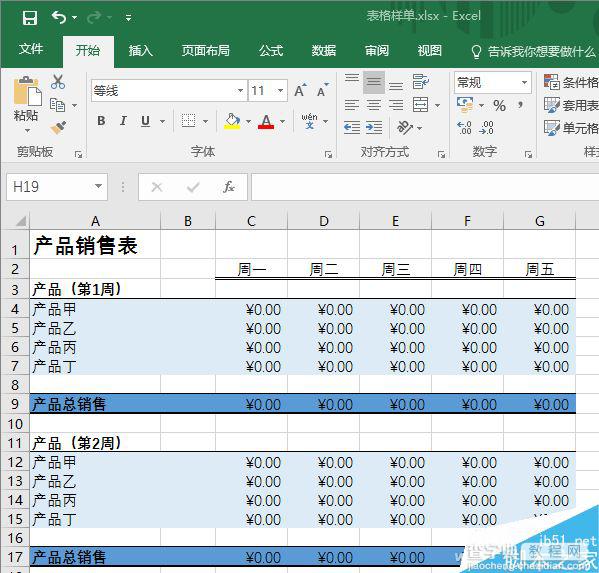
Task: Click the text orientation icon
Action: [405, 127]
